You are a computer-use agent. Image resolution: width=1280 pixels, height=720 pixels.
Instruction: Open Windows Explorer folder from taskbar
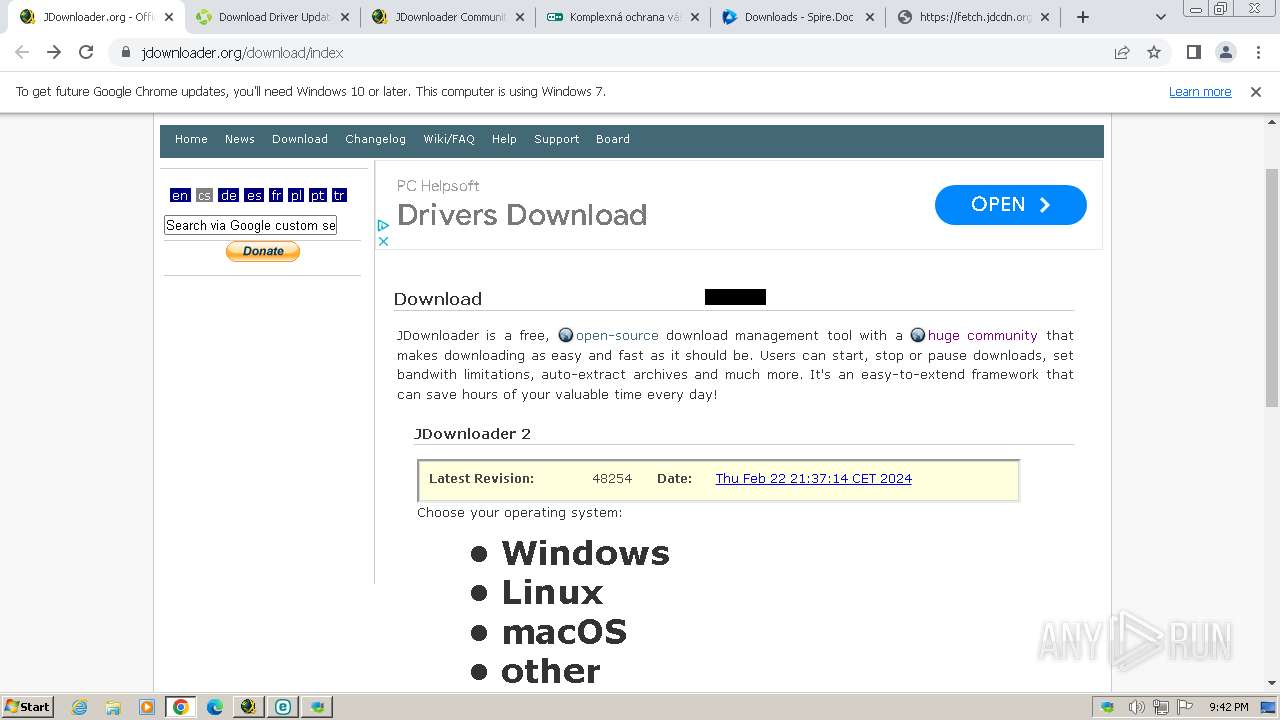coord(113,707)
